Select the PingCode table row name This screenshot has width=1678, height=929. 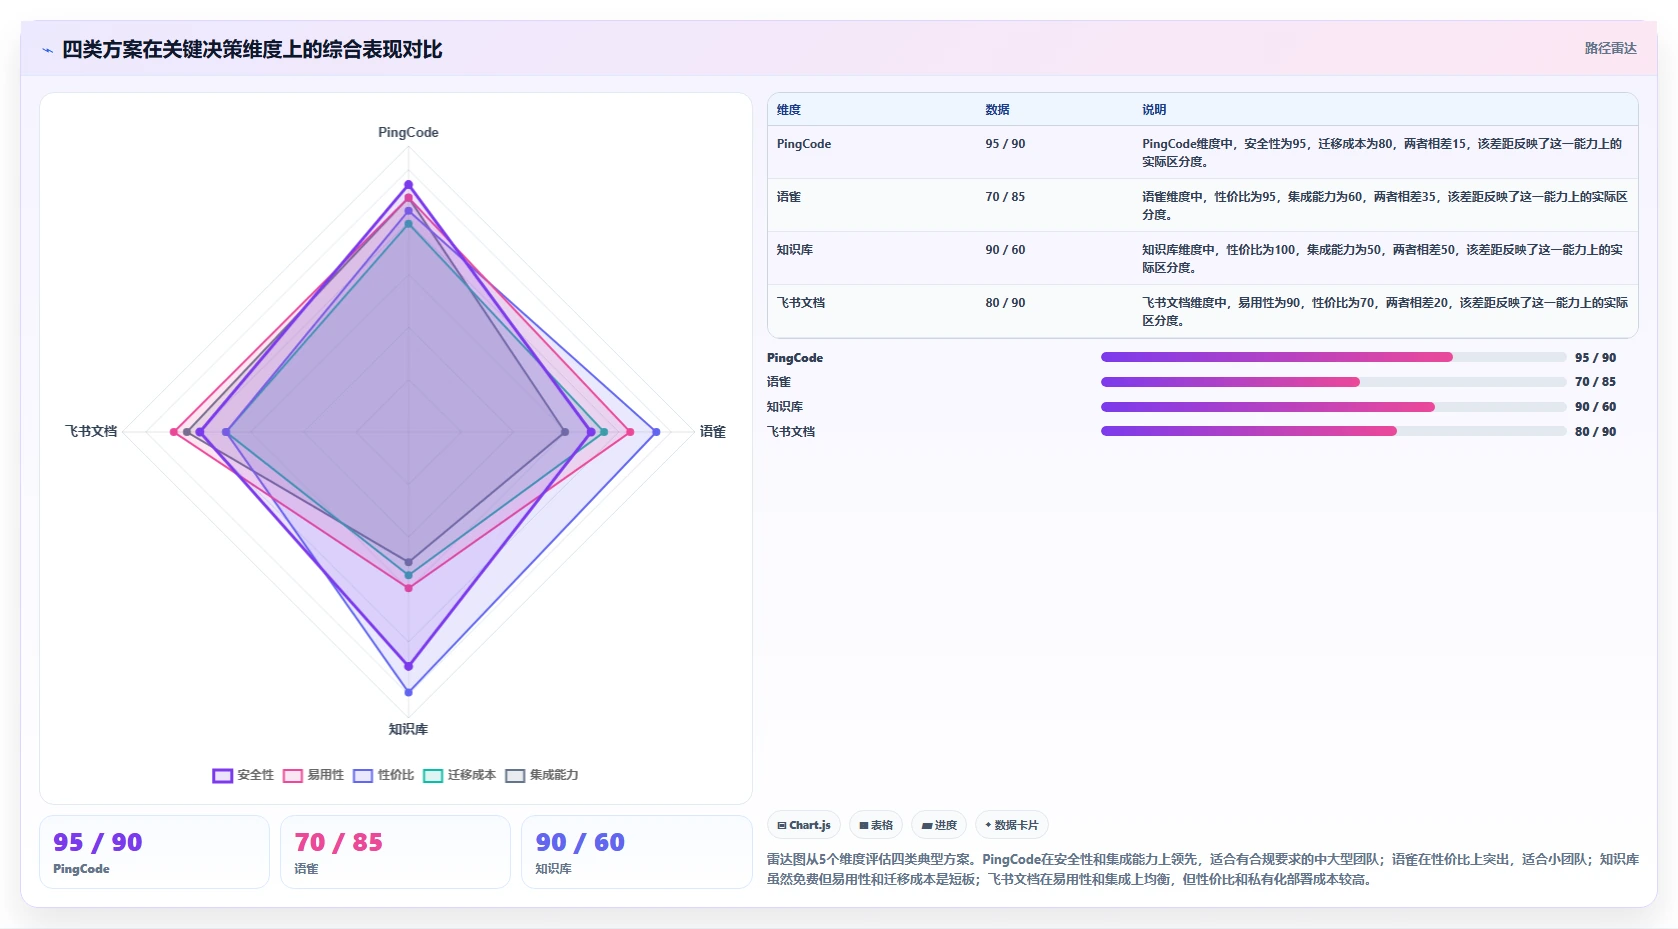804,144
